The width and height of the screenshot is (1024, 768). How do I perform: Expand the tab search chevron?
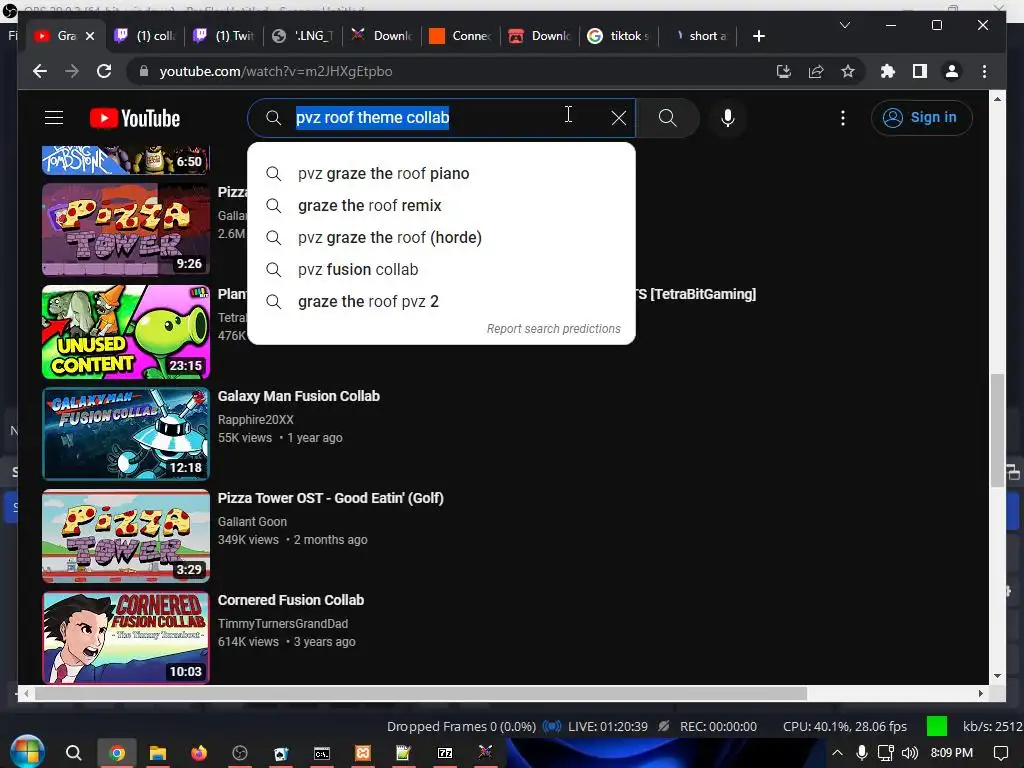pos(844,25)
